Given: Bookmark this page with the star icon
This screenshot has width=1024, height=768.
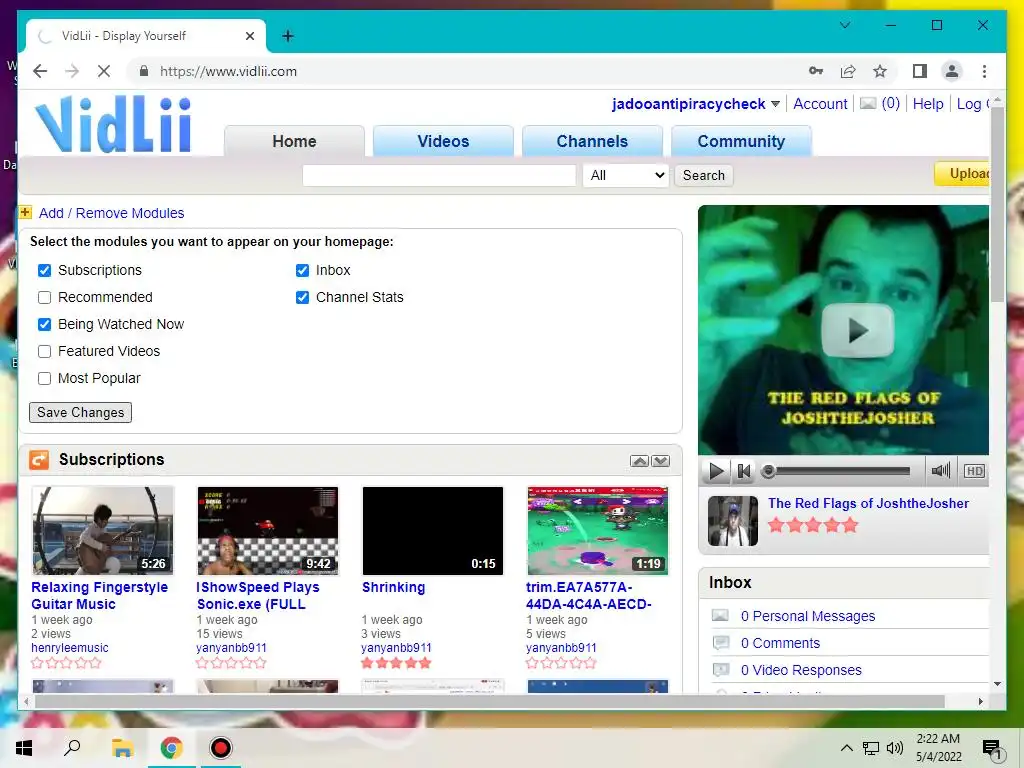Looking at the screenshot, I should coord(880,71).
